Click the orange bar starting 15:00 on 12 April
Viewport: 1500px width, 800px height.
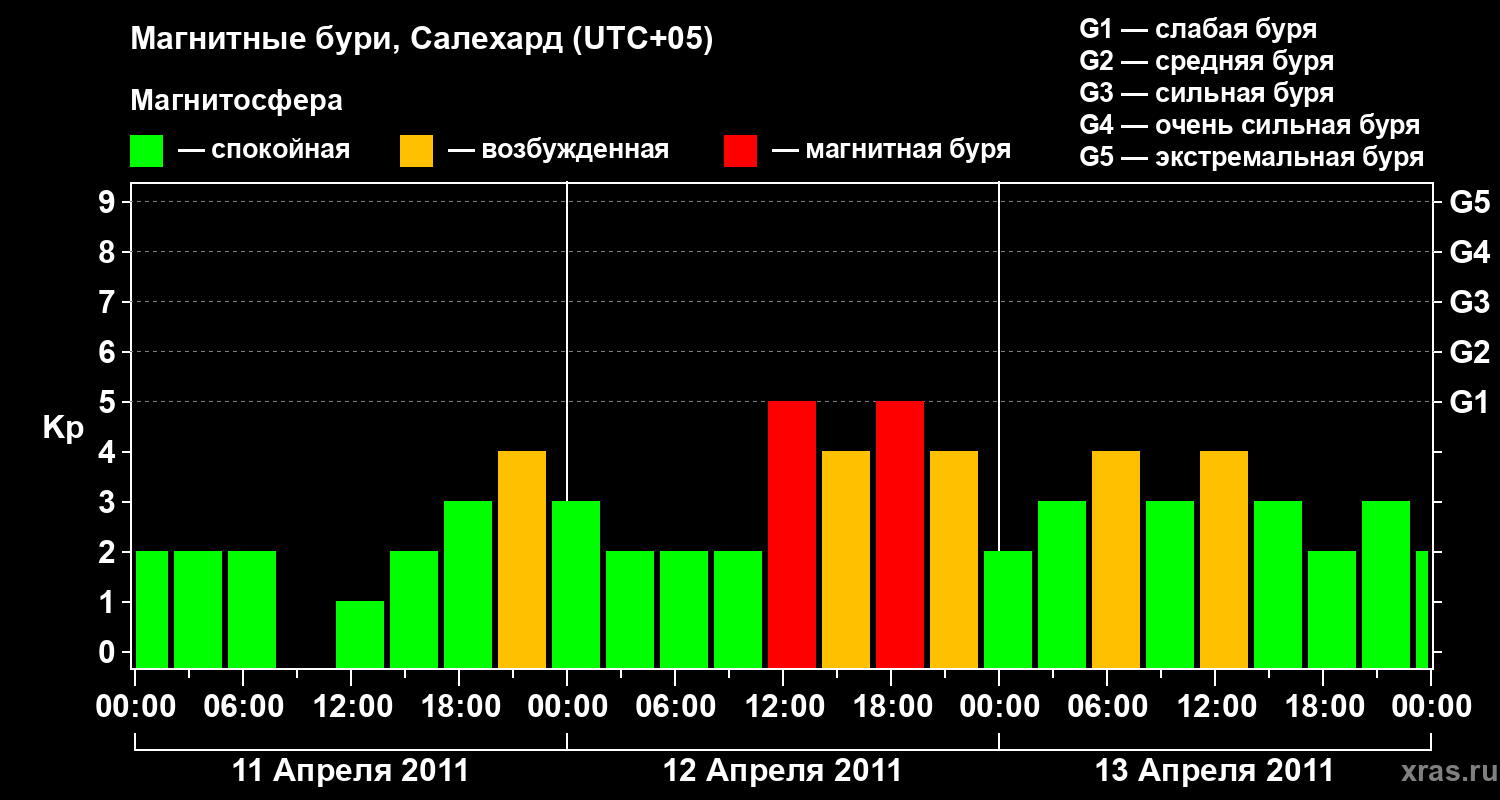tap(846, 560)
